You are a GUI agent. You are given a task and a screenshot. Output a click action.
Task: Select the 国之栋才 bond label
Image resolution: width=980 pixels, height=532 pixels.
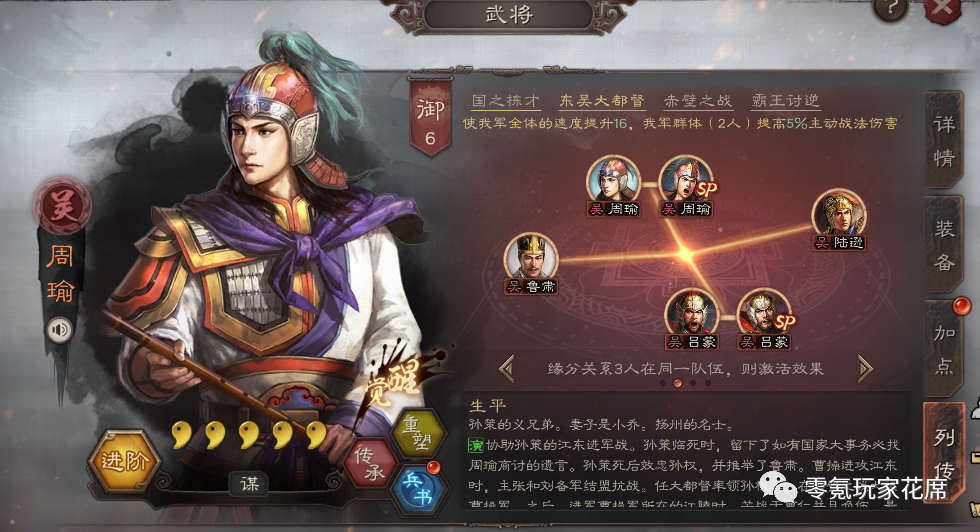pos(505,101)
